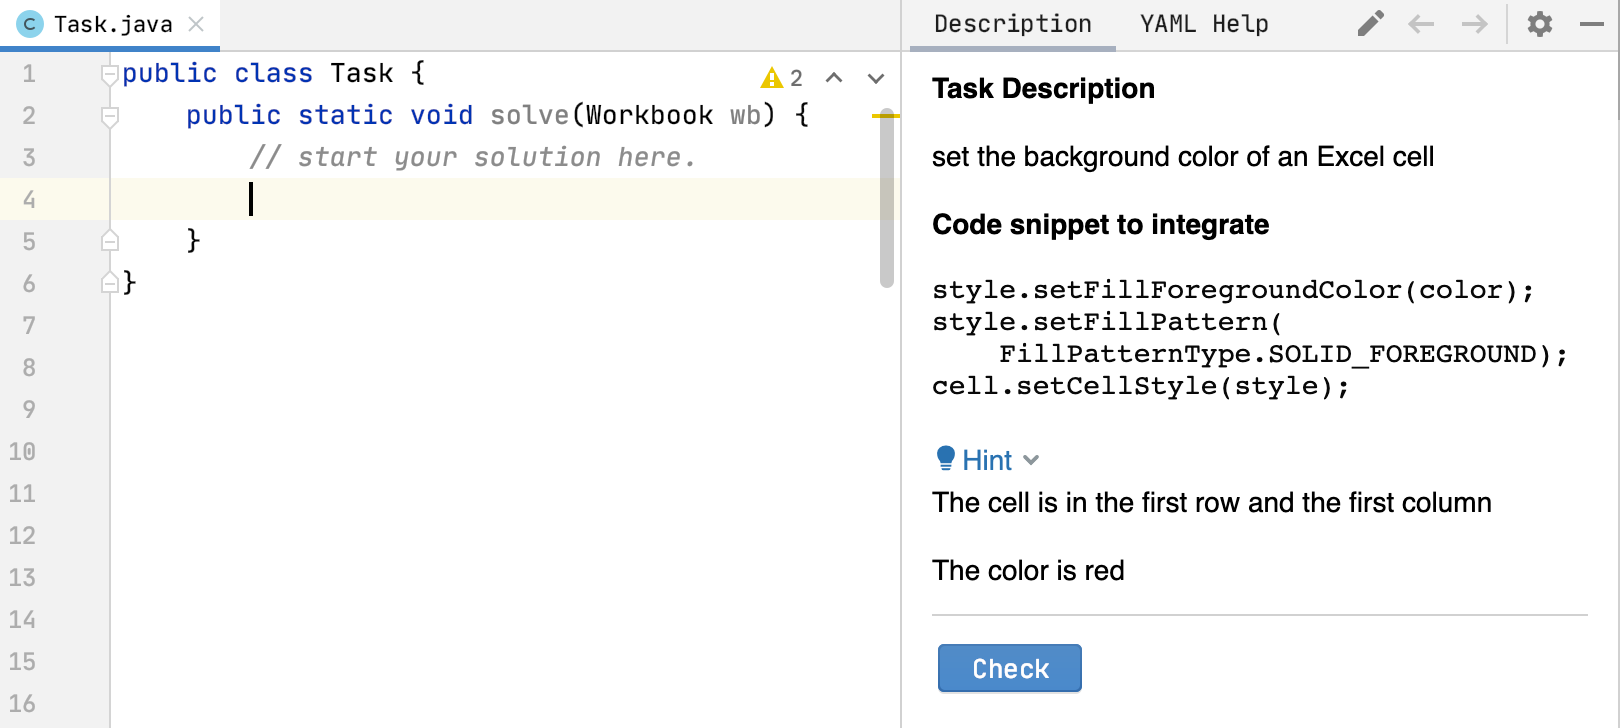Go to next task with right arrow
This screenshot has height=728, width=1620.
pos(1474,24)
